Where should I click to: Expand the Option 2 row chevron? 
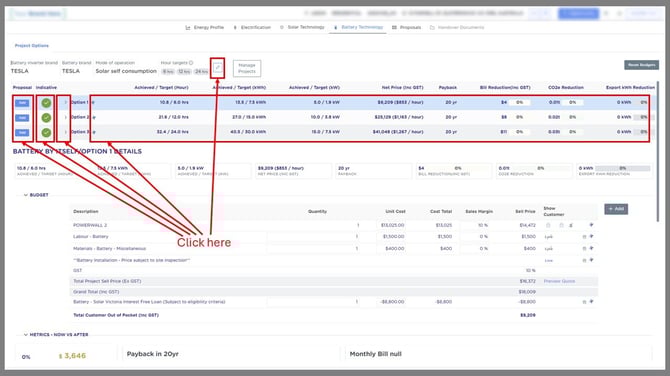point(65,117)
